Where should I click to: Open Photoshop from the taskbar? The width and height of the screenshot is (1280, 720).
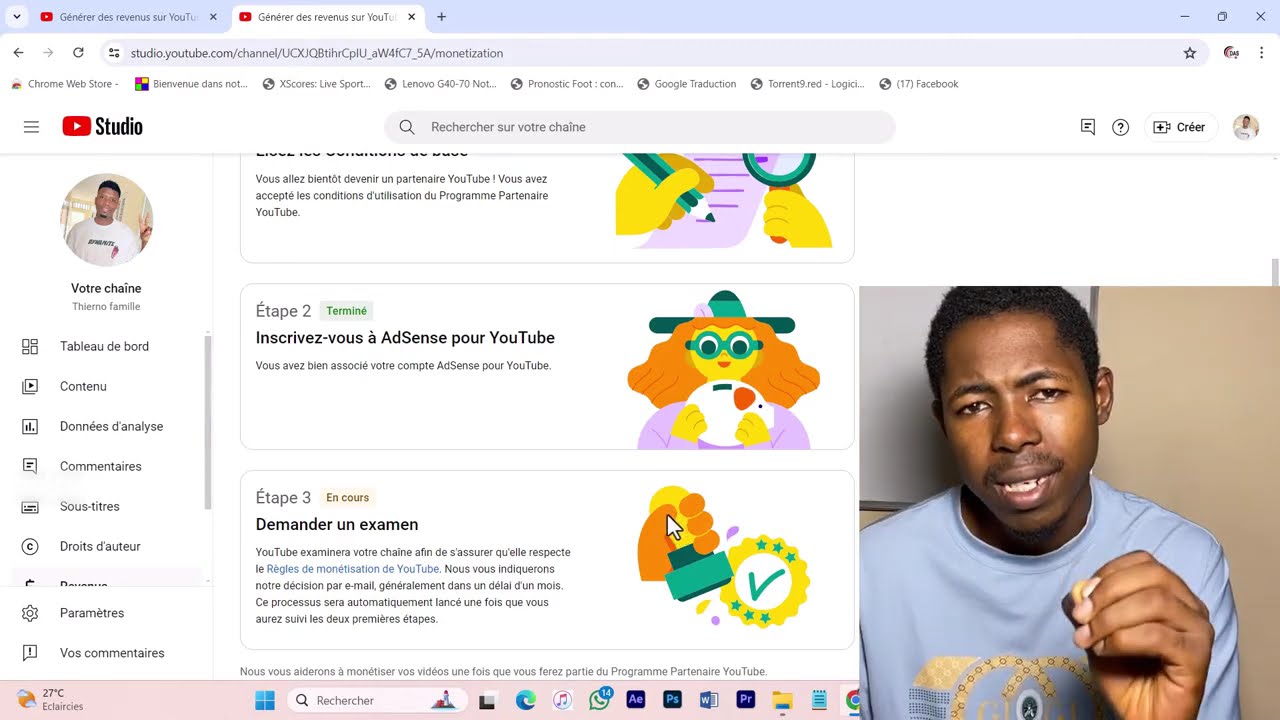(x=673, y=701)
